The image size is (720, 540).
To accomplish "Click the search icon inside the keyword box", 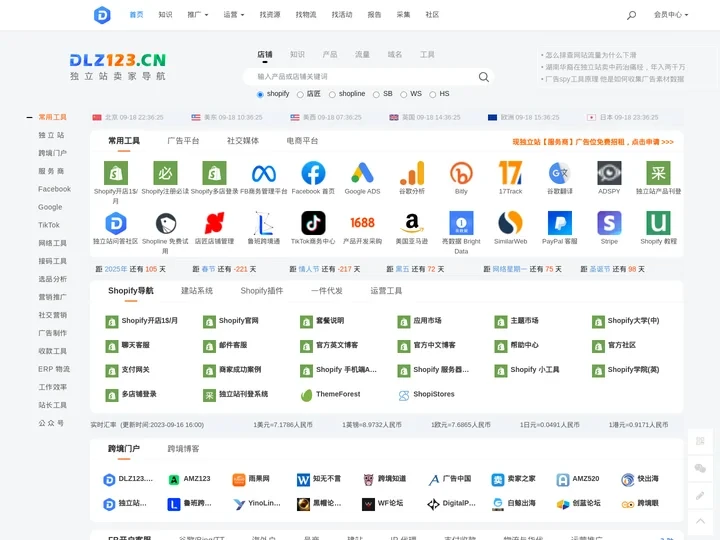I will pyautogui.click(x=484, y=77).
